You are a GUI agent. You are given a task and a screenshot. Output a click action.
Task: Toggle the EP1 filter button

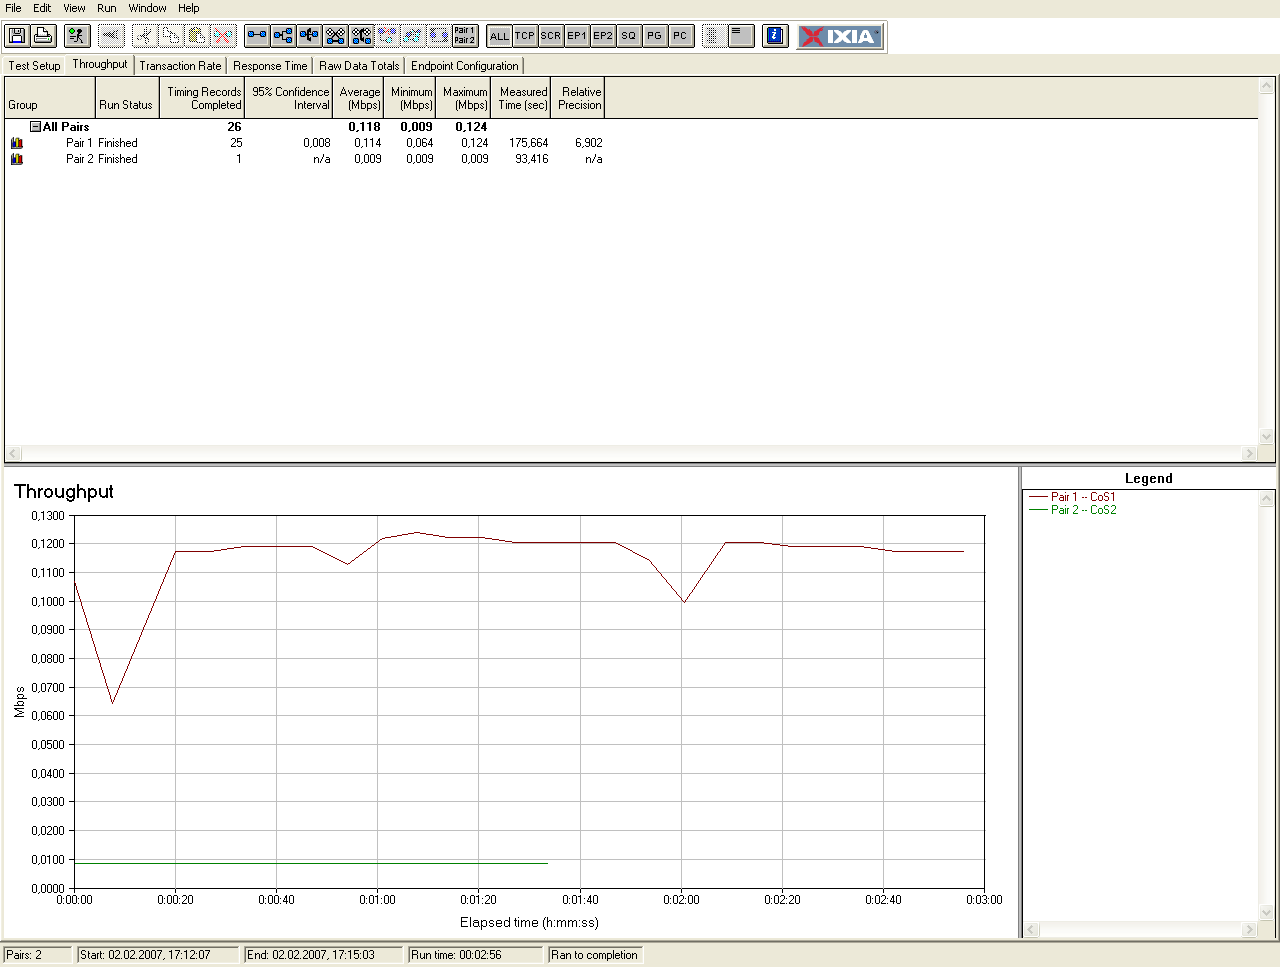point(577,36)
